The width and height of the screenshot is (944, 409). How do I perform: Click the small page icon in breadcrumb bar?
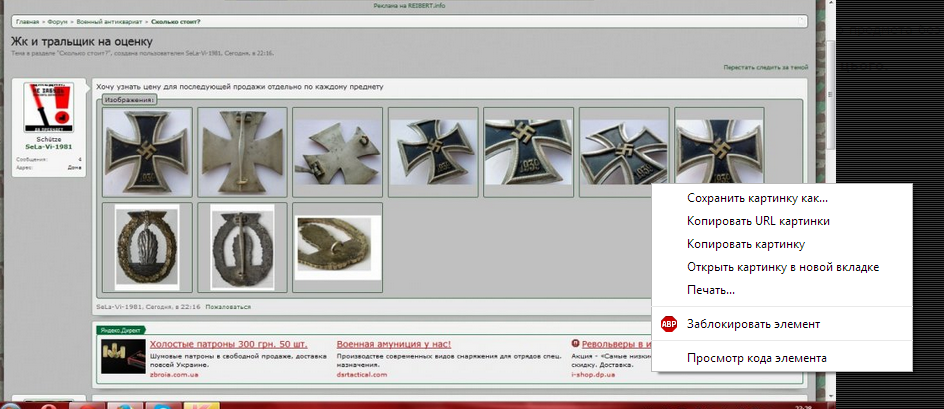[x=801, y=22]
